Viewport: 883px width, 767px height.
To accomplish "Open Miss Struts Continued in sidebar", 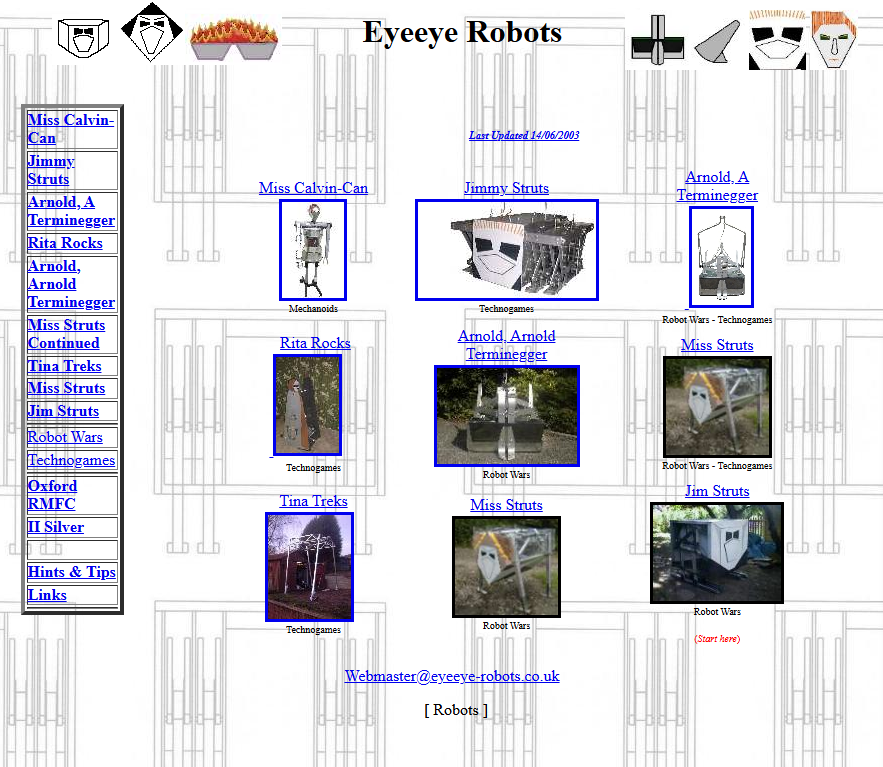I will coord(66,334).
